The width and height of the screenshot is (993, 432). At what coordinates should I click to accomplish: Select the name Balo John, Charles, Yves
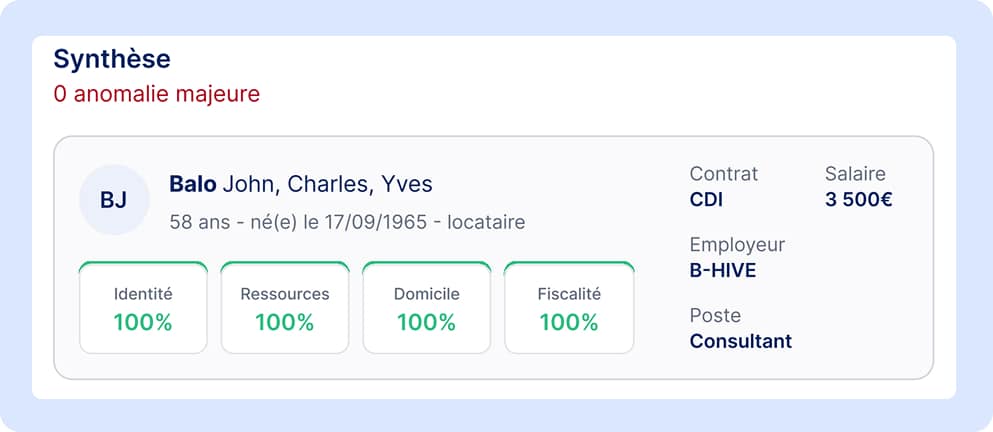click(x=301, y=184)
